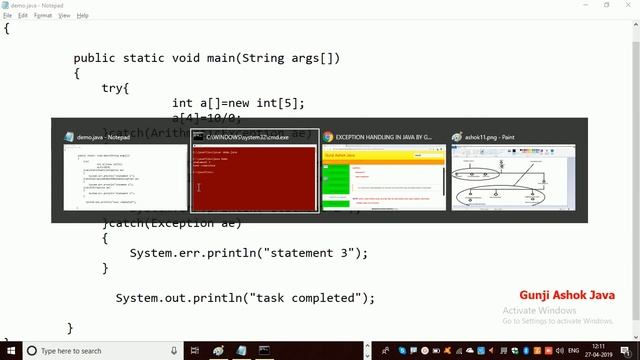
Task: Open the OneDrive cloud tray icon
Action: pyautogui.click(x=469, y=351)
